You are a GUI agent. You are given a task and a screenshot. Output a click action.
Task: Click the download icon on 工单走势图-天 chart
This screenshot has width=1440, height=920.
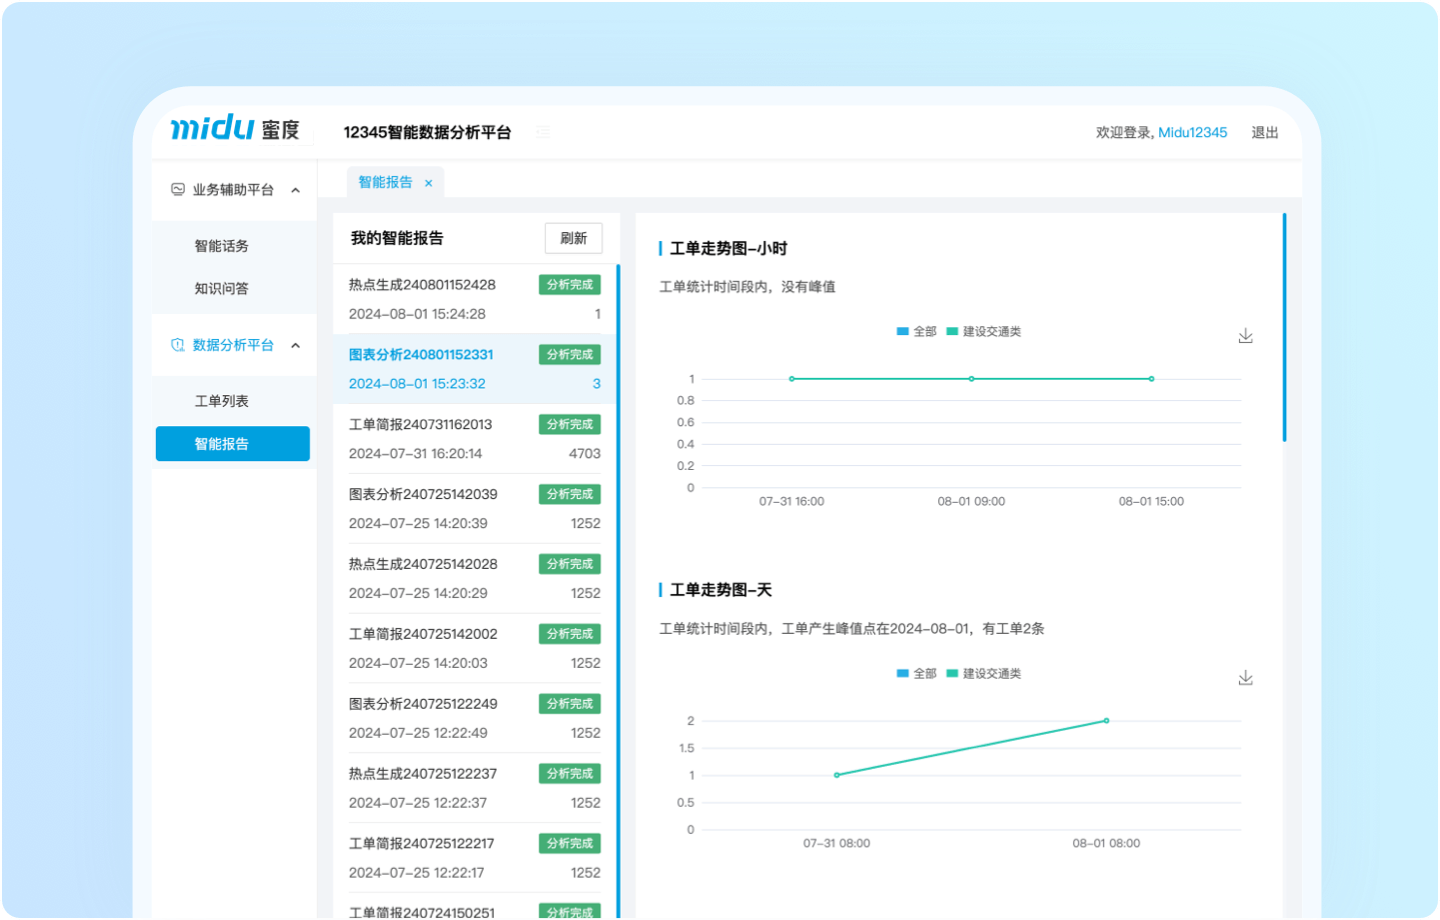(1245, 677)
